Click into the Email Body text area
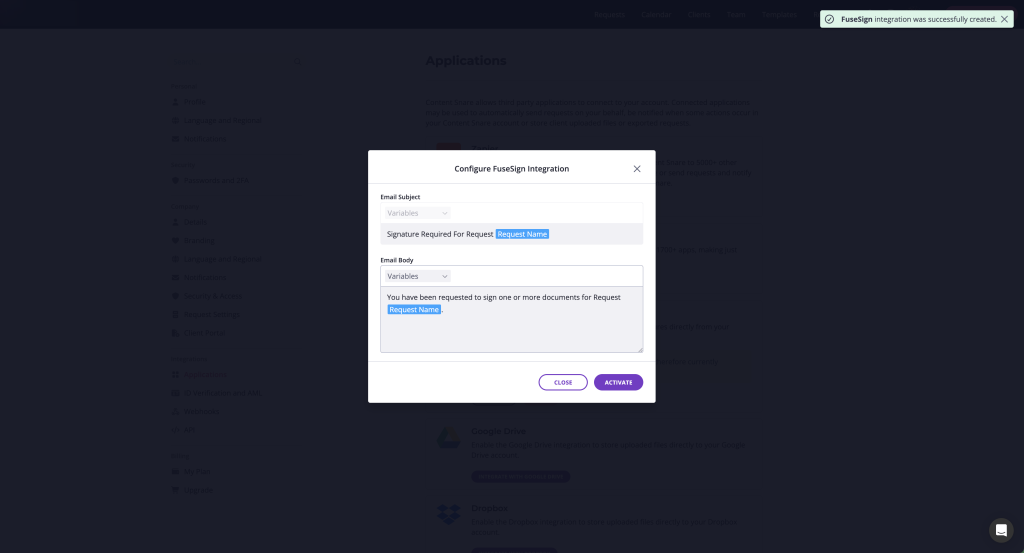Image resolution: width=1024 pixels, height=553 pixels. pyautogui.click(x=511, y=319)
